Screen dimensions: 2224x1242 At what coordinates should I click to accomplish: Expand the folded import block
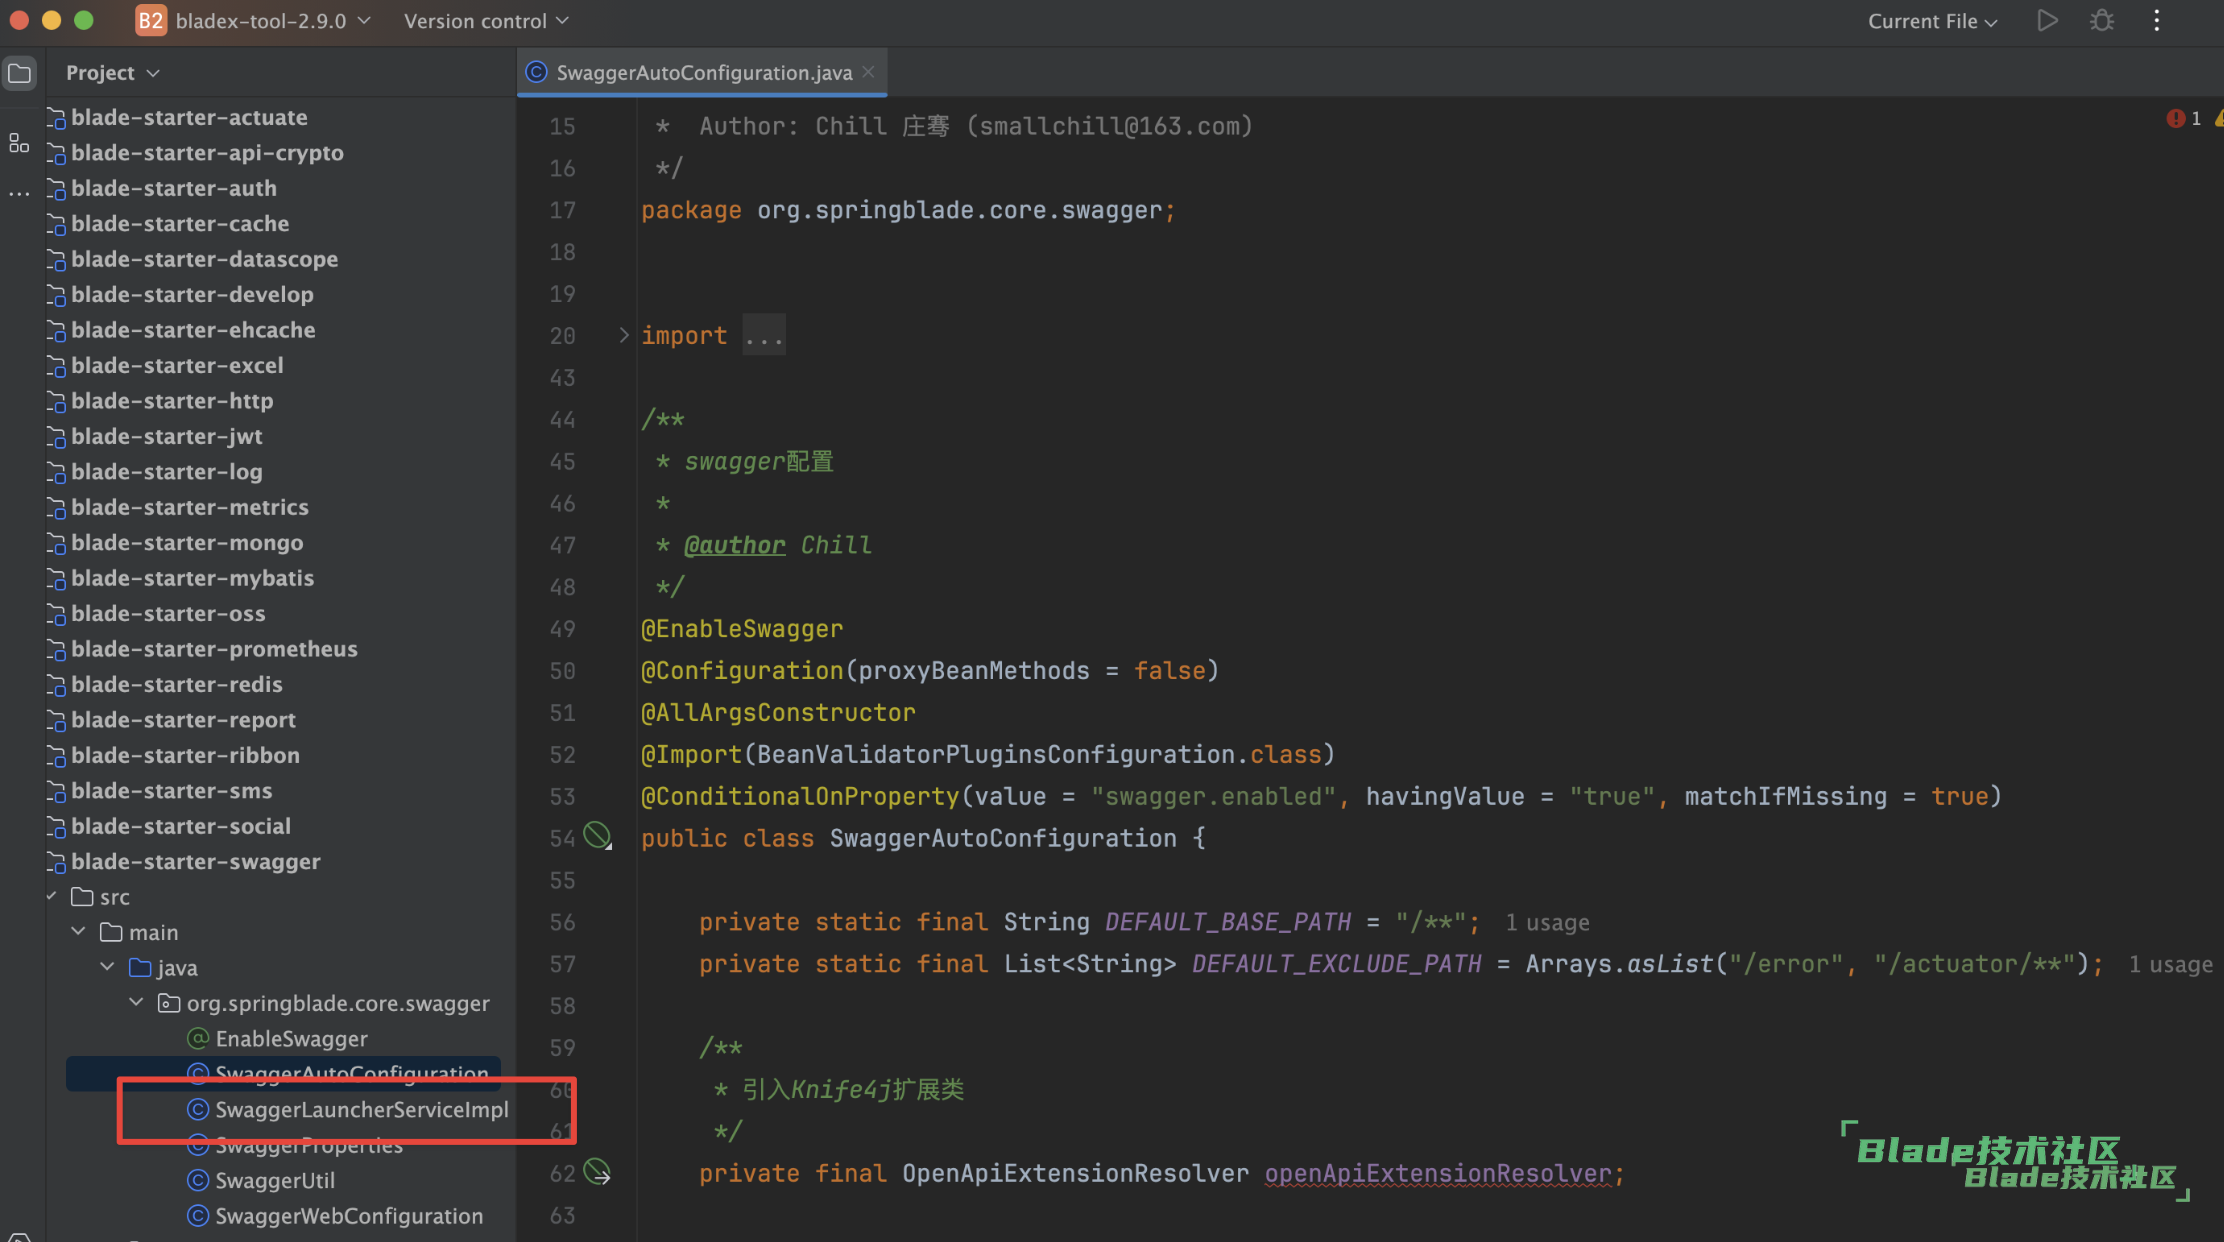coord(624,335)
